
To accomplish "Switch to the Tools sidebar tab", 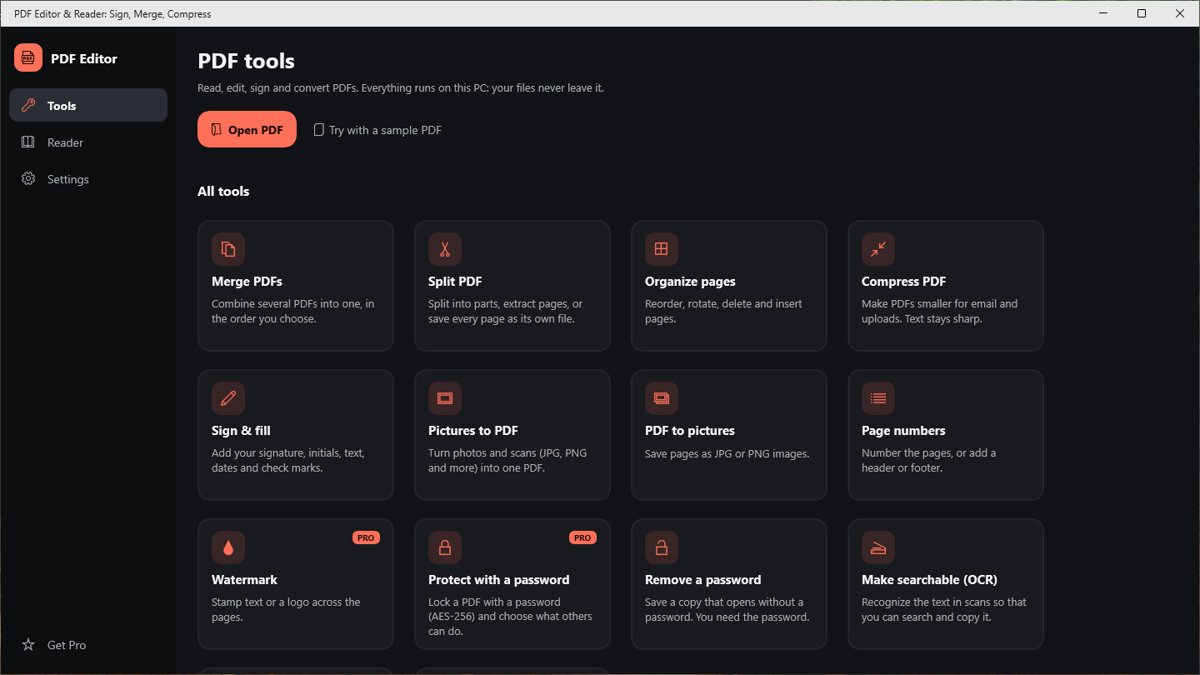I will click(x=88, y=105).
